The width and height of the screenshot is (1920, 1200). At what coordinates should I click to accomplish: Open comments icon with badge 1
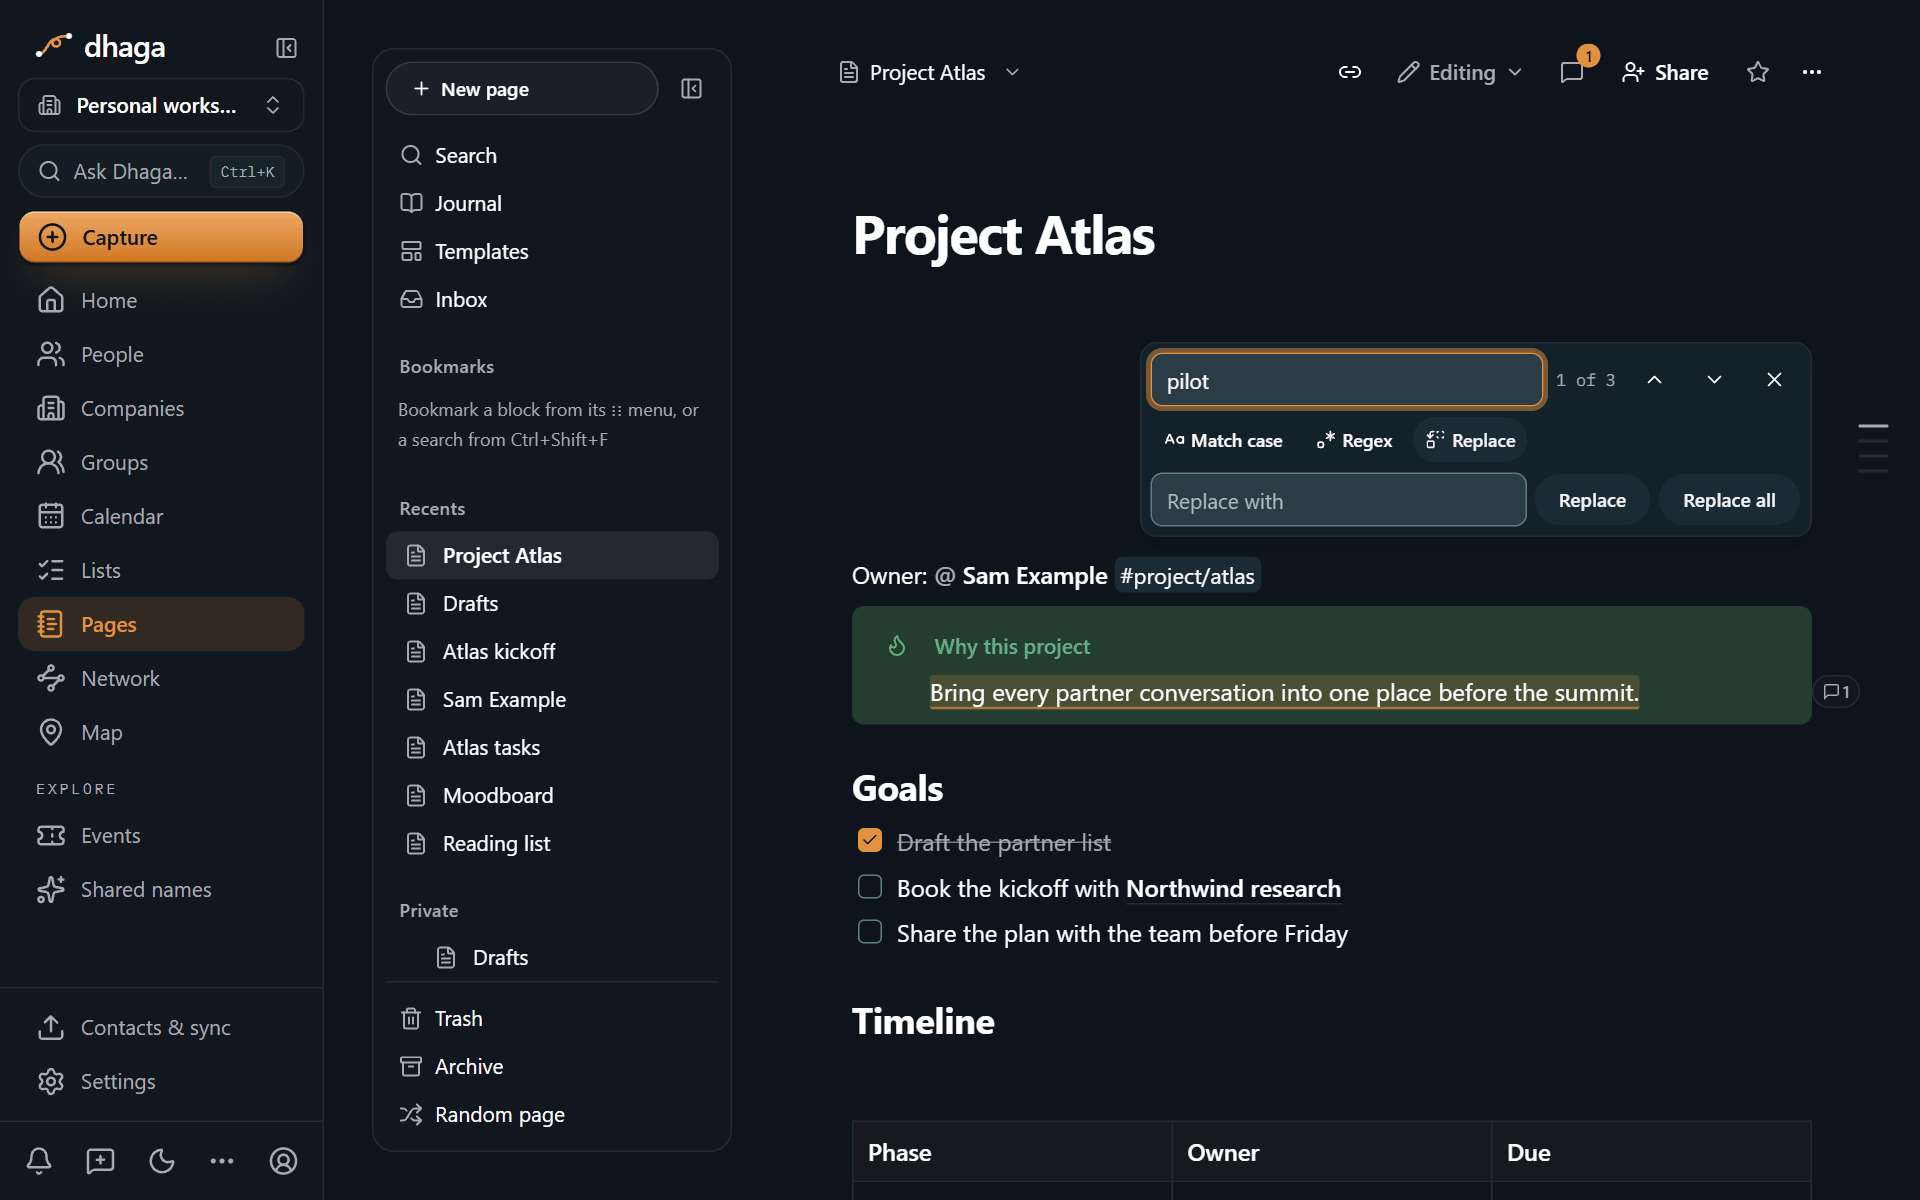pyautogui.click(x=1572, y=72)
